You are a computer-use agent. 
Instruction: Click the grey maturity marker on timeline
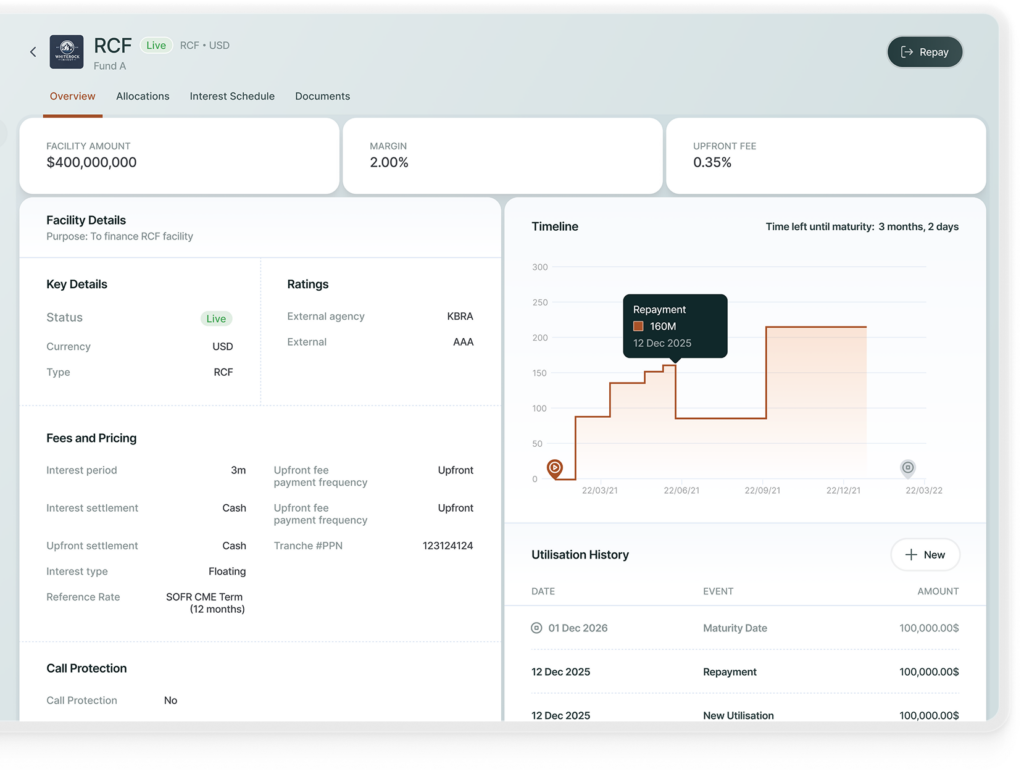(907, 467)
